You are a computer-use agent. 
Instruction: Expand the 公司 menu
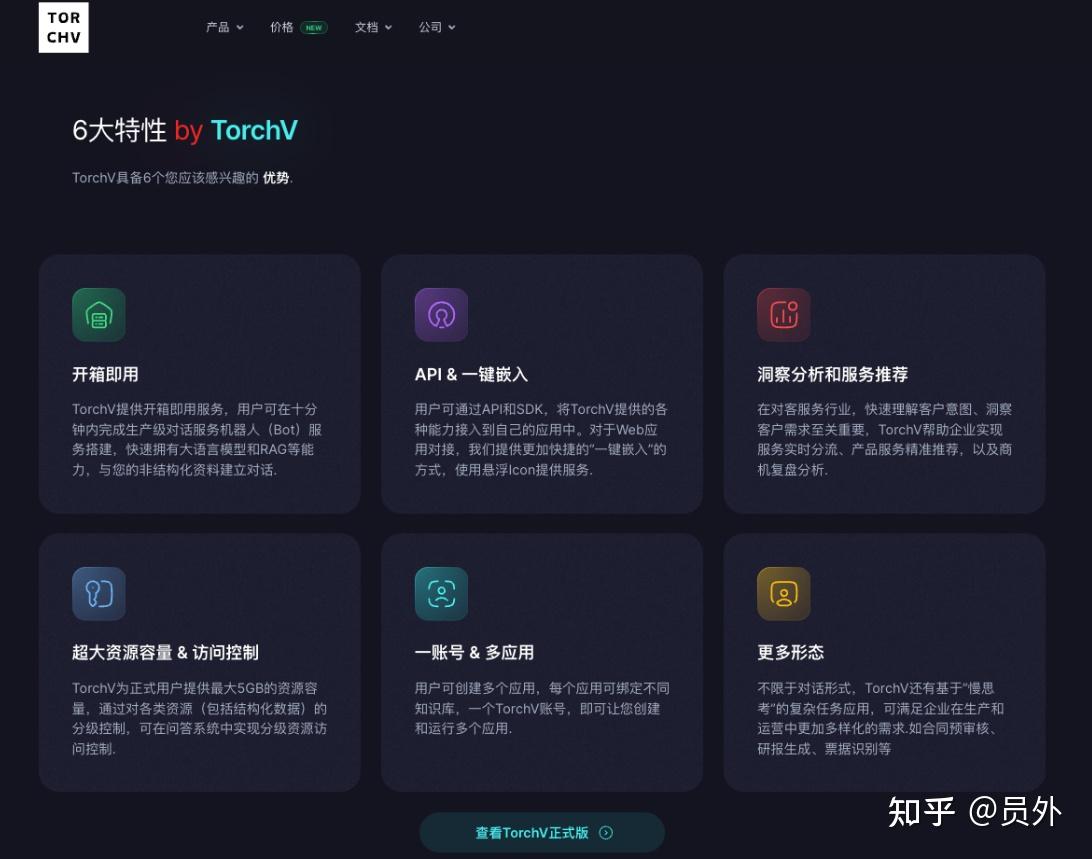pos(437,27)
